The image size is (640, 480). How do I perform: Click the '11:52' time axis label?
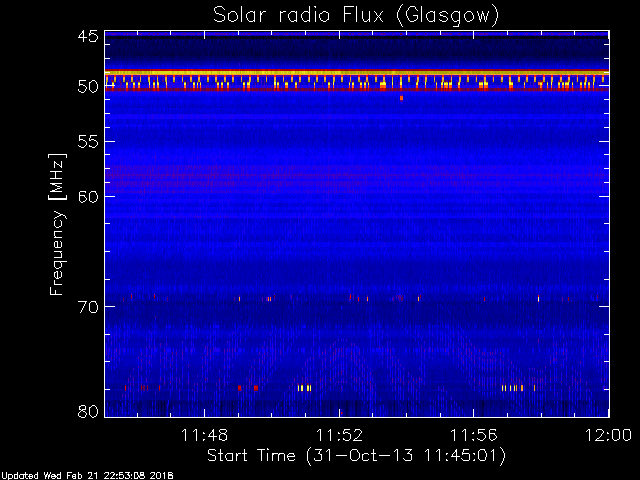339,435
